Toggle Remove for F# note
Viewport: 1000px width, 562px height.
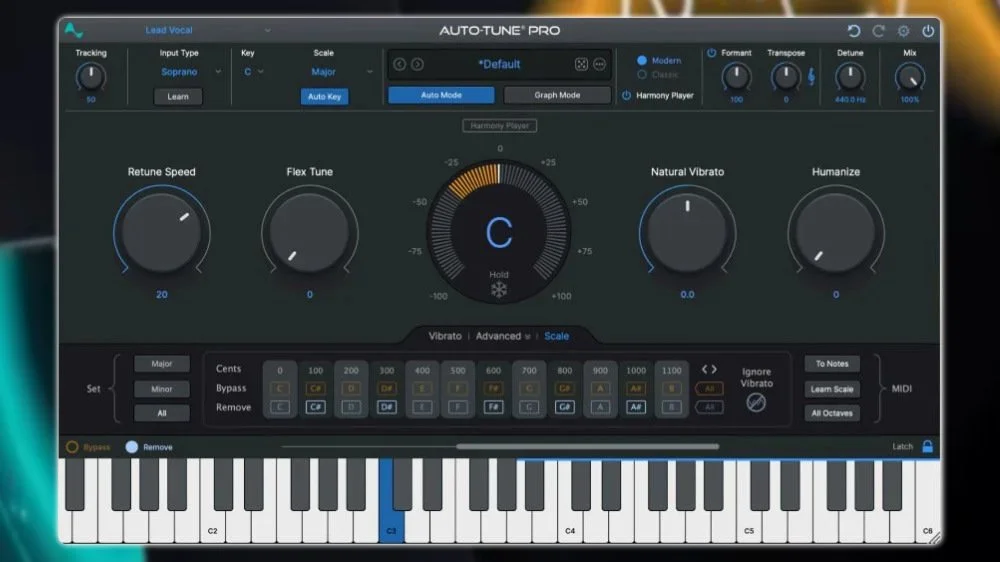coord(493,407)
